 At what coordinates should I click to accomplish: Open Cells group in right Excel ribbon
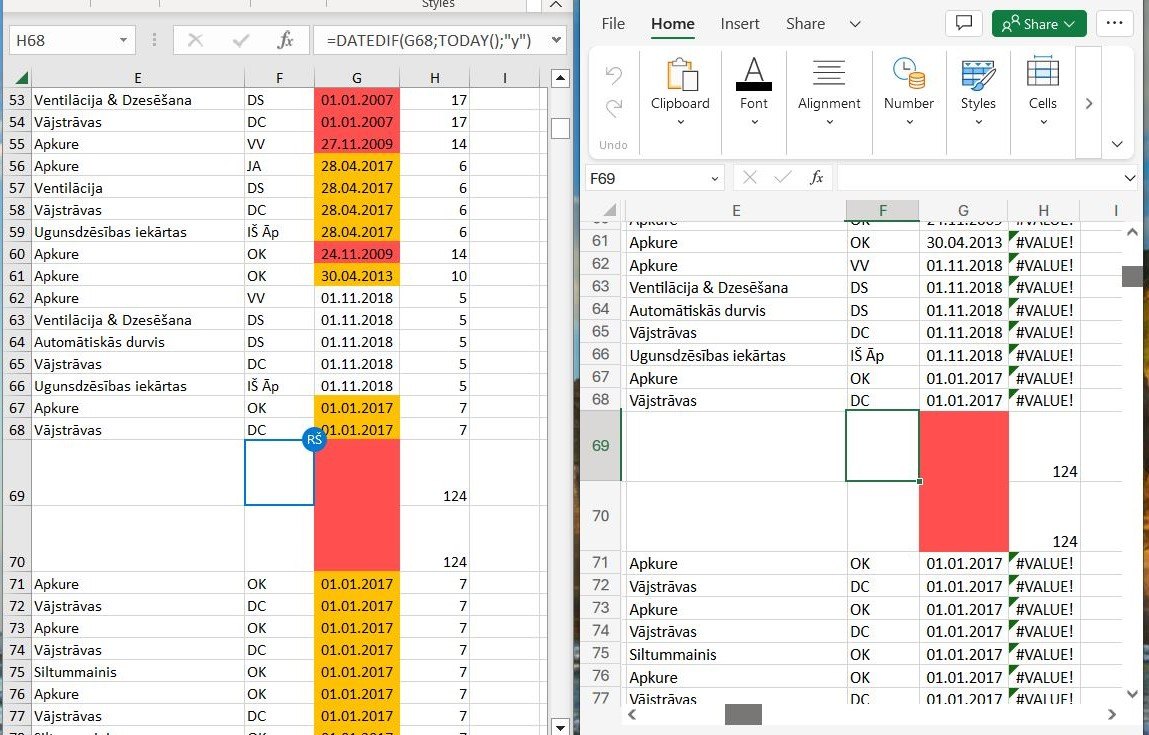(1042, 92)
